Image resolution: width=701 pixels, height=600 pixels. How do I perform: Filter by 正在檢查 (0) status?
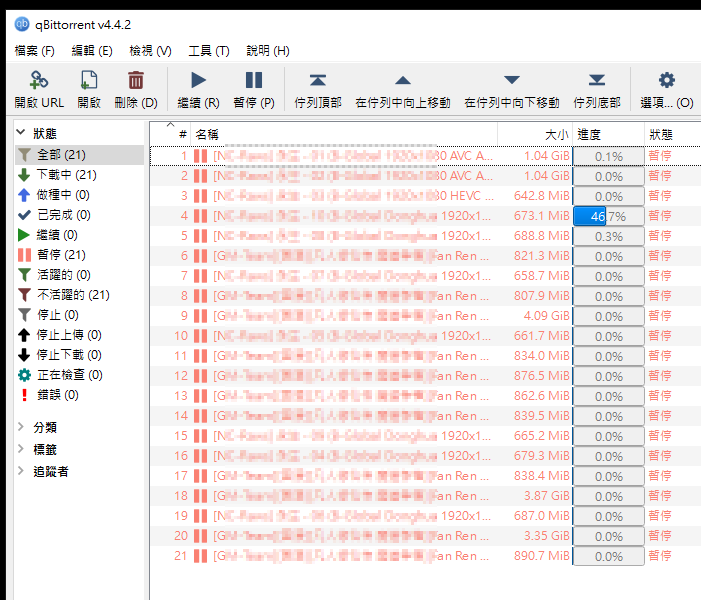click(80, 375)
